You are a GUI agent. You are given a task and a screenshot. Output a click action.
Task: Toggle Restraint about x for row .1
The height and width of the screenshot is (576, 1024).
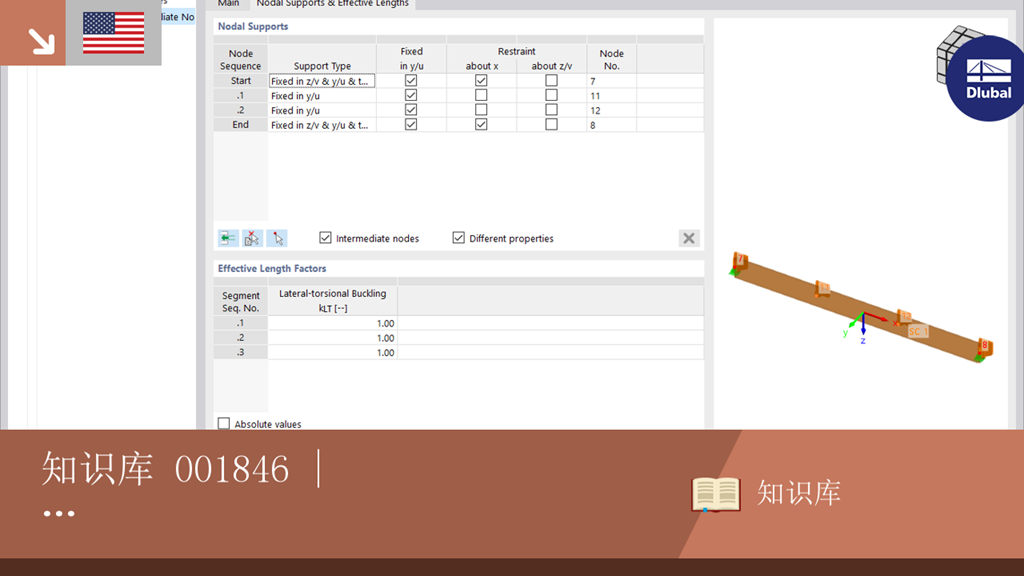tap(481, 95)
